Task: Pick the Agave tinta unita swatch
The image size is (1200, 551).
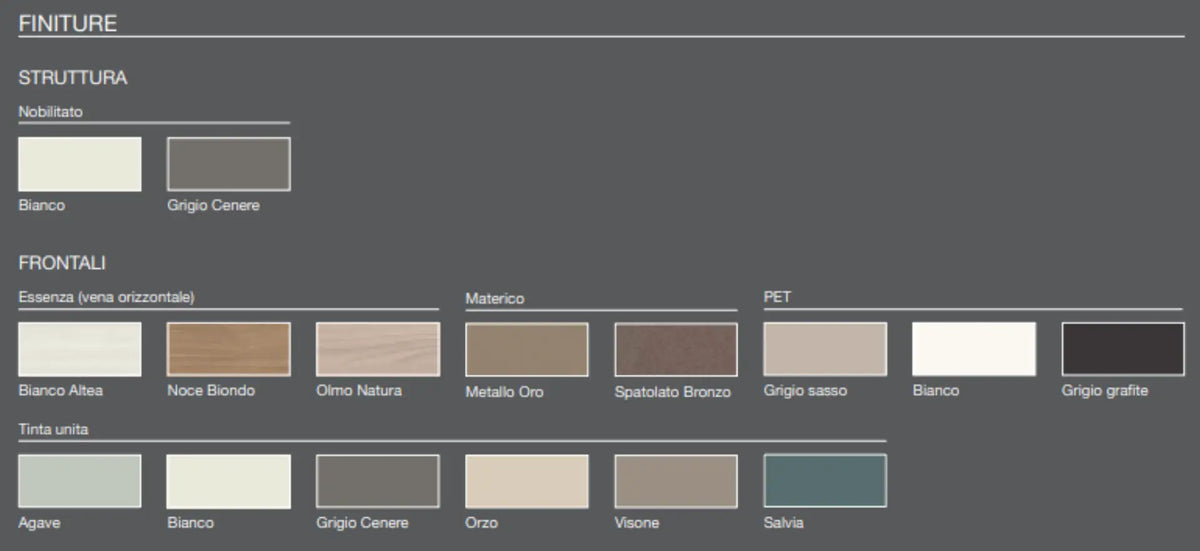Action: click(80, 481)
